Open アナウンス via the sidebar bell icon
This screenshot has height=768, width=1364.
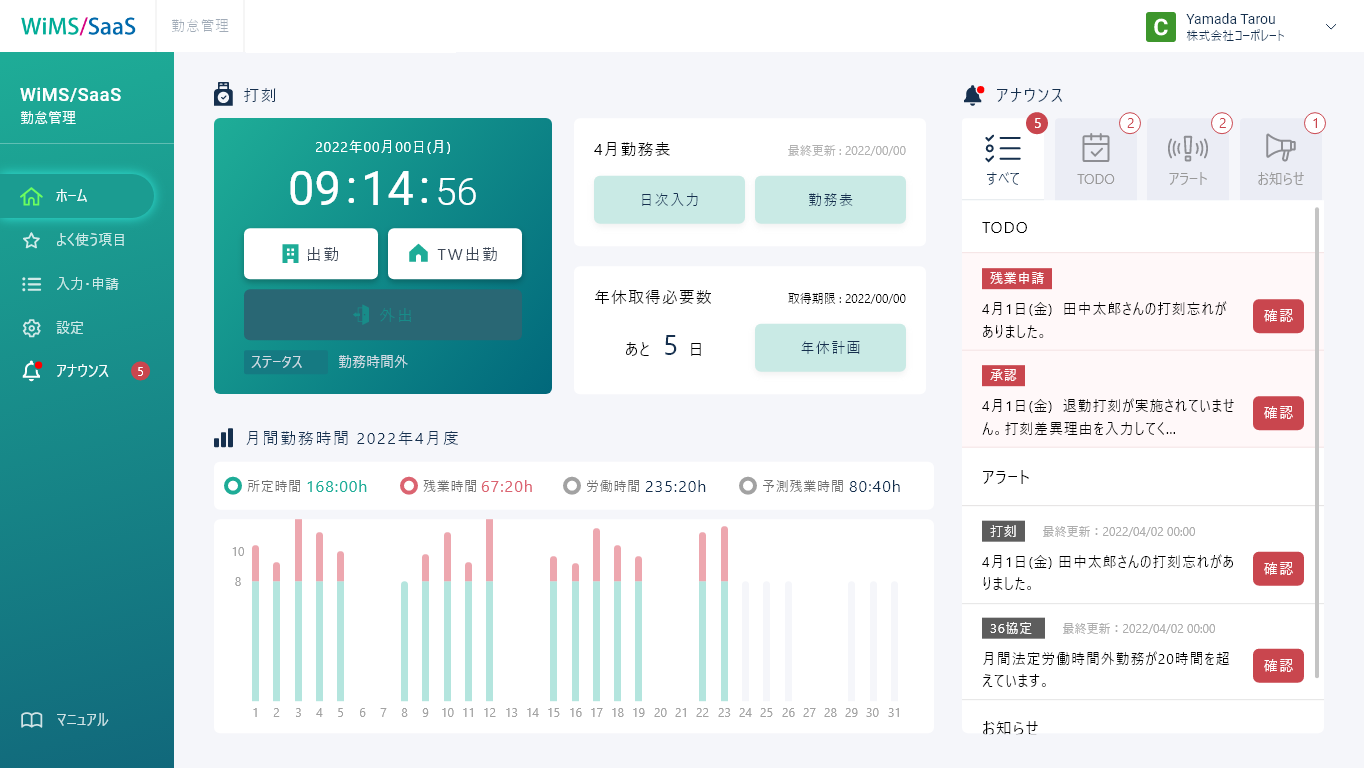click(x=33, y=370)
